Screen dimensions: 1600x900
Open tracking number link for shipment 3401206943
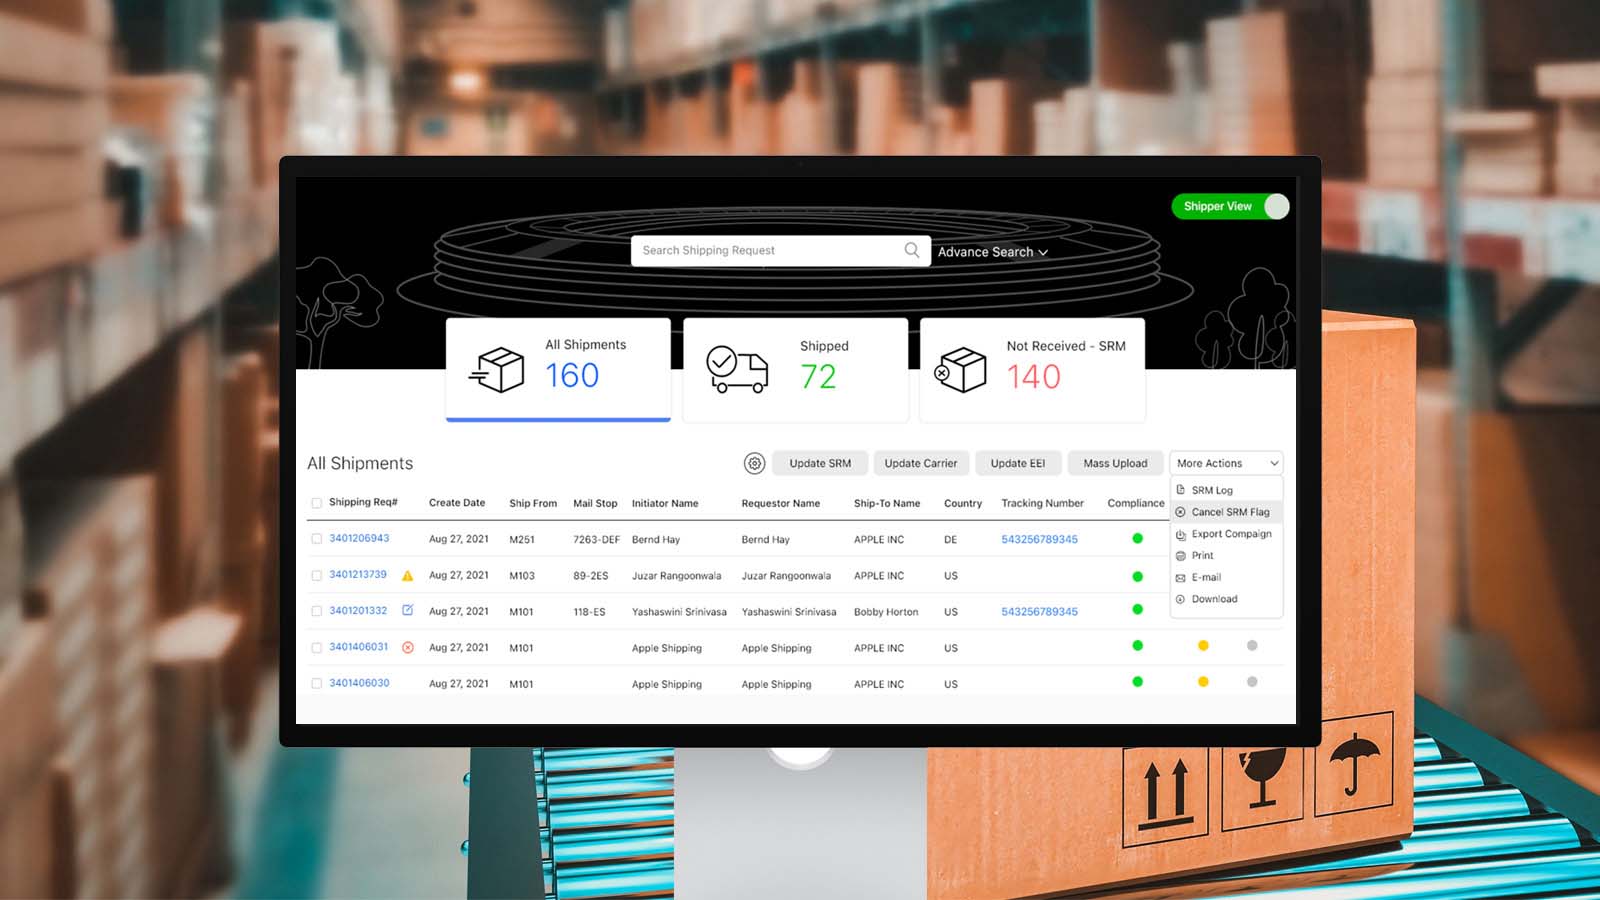coord(1039,539)
